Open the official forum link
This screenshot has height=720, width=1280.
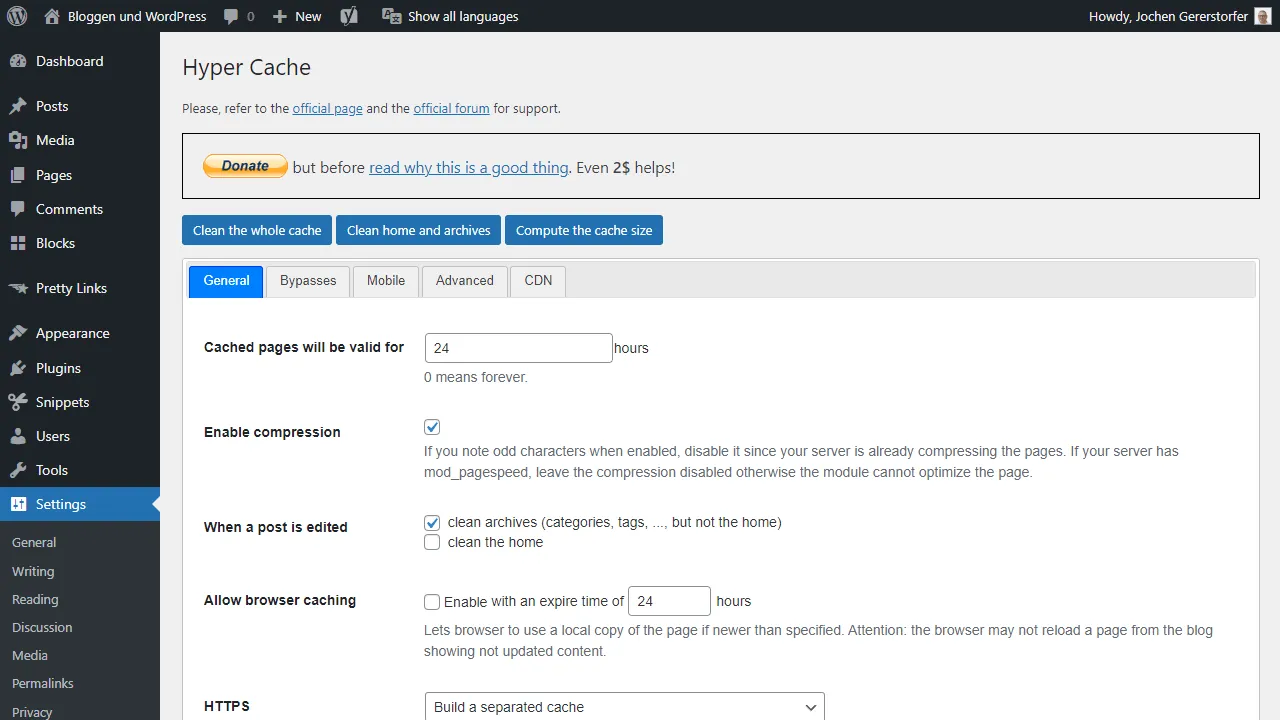[452, 108]
